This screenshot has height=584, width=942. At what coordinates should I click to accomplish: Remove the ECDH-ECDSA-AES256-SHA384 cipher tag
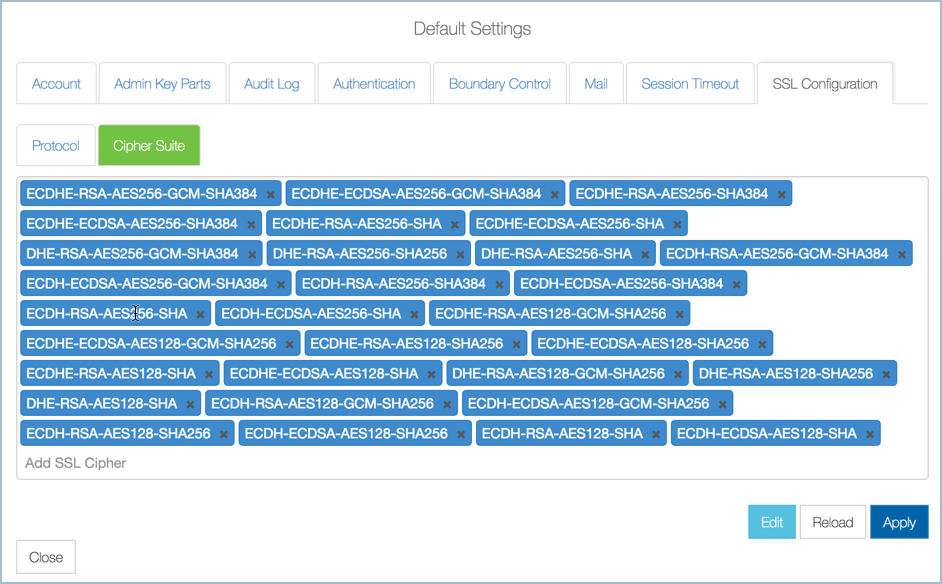coord(737,285)
